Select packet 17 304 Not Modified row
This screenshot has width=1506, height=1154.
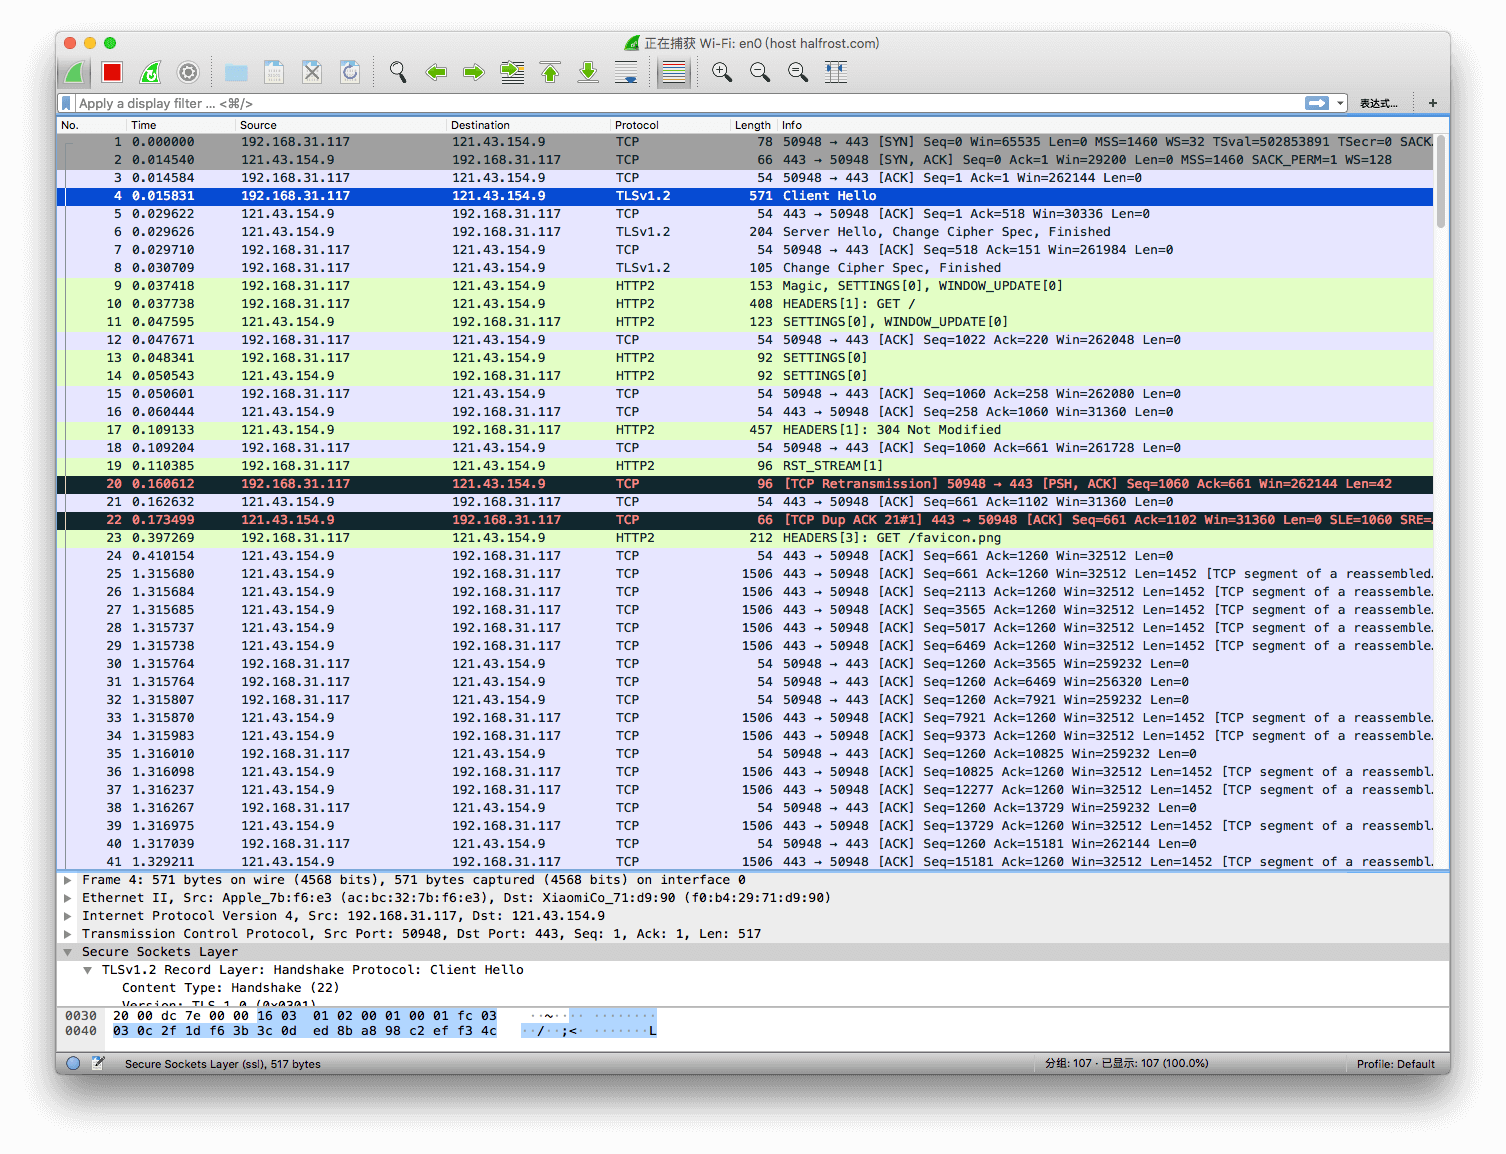[x=745, y=430]
